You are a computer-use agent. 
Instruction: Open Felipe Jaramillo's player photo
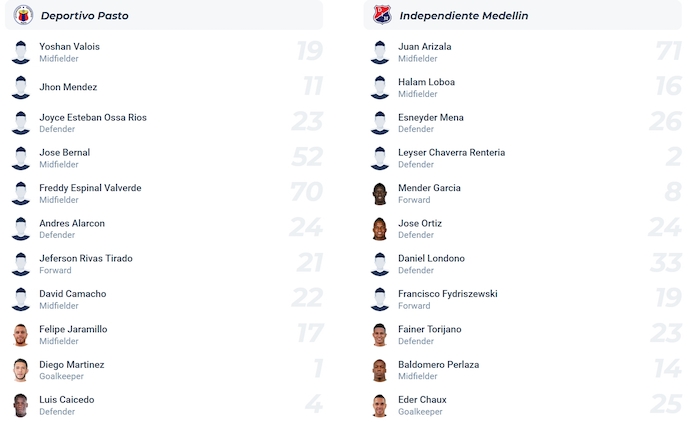tap(21, 335)
